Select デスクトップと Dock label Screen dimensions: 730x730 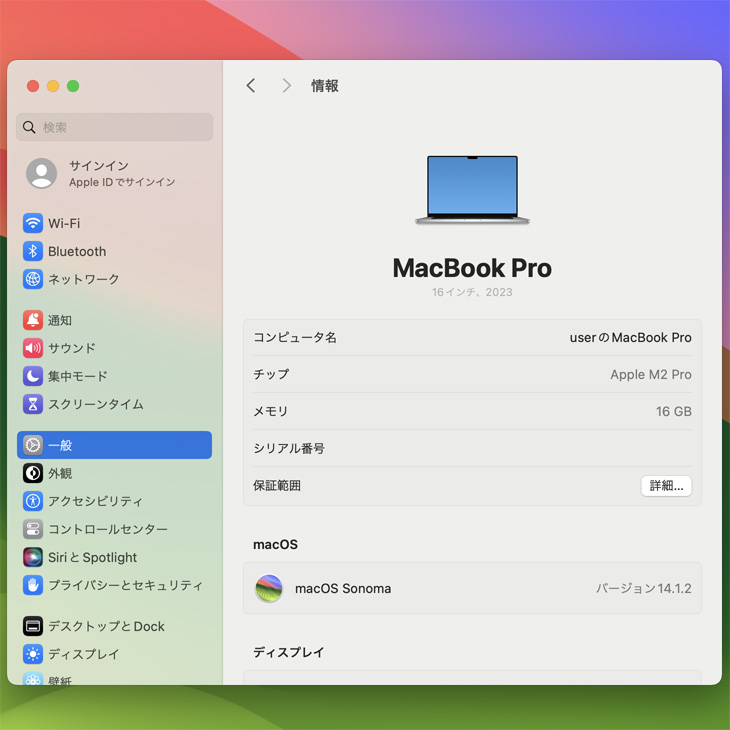click(107, 626)
